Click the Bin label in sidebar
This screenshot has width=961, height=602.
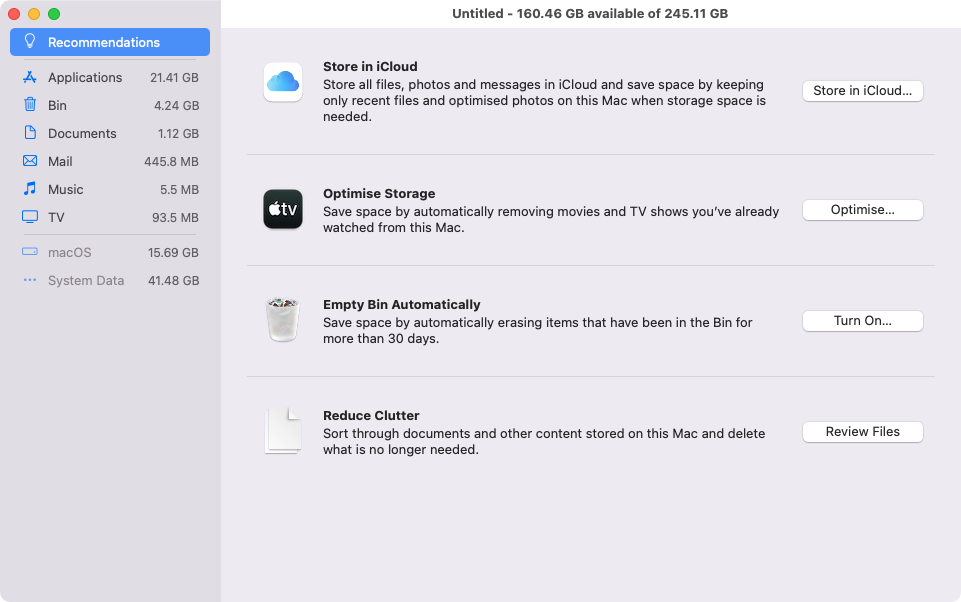[x=57, y=105]
